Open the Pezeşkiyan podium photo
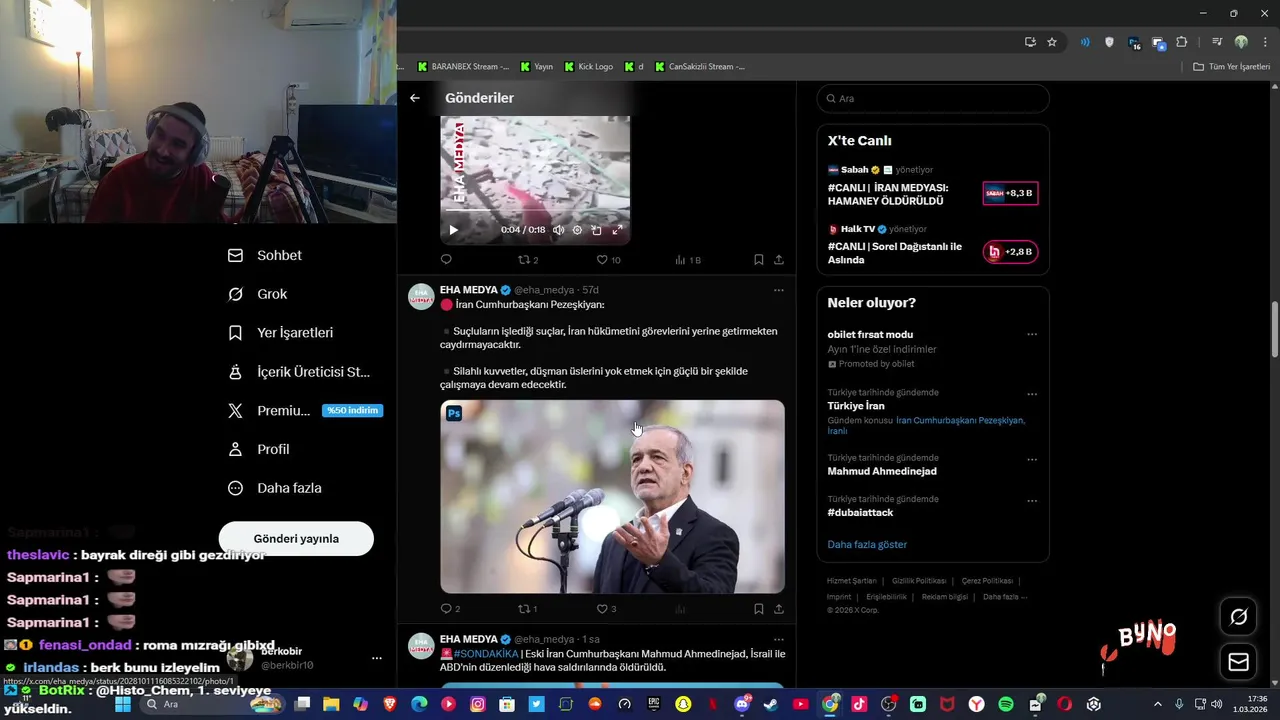The image size is (1280, 720). 612,497
